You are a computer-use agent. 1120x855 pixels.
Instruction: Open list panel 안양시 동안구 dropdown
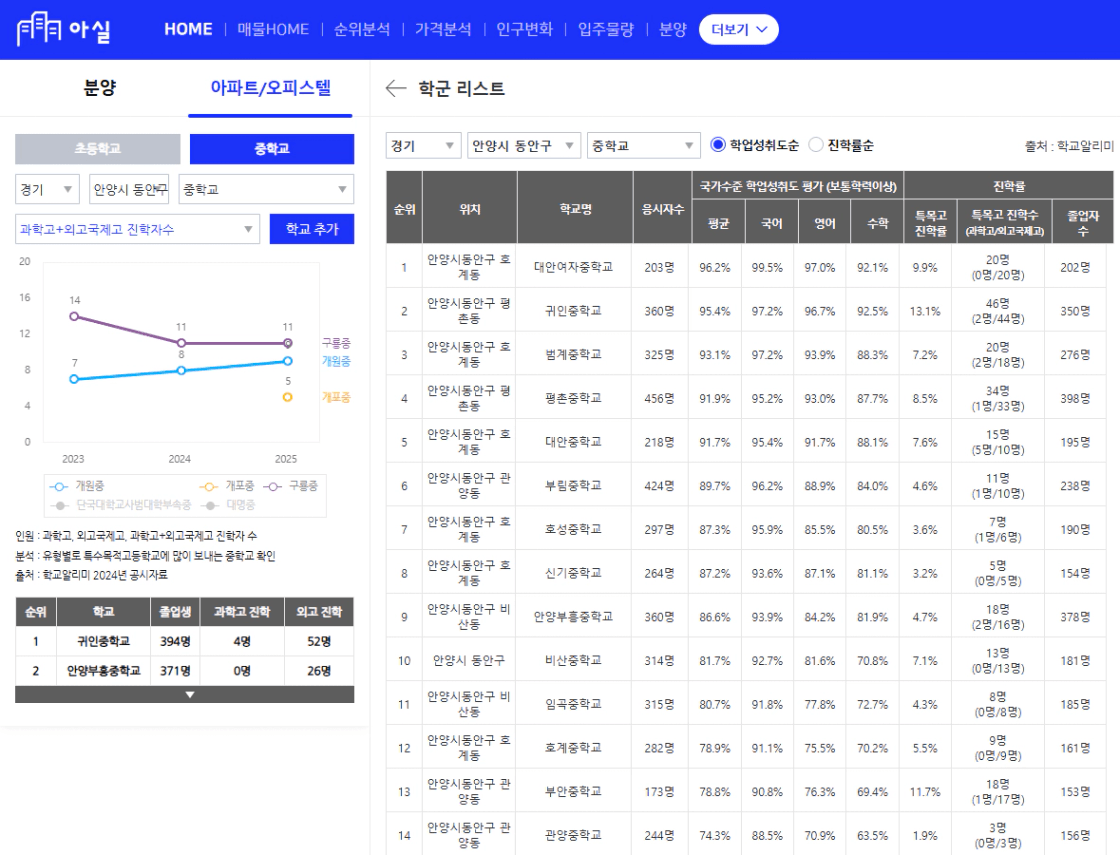(x=524, y=146)
